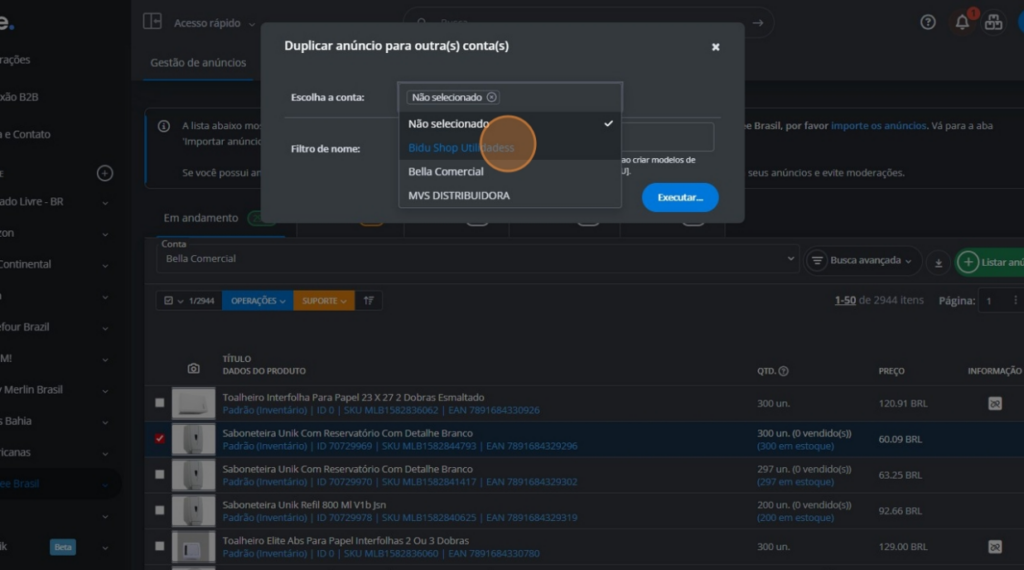The width and height of the screenshot is (1024, 570).
Task: Close the Duplicar anúncio dialog
Action: [715, 47]
